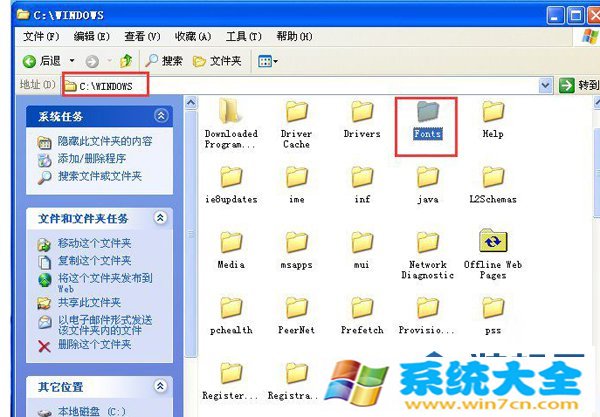This screenshot has height=417, width=600.
Task: Open the 帮助(H) menu
Action: tap(294, 36)
